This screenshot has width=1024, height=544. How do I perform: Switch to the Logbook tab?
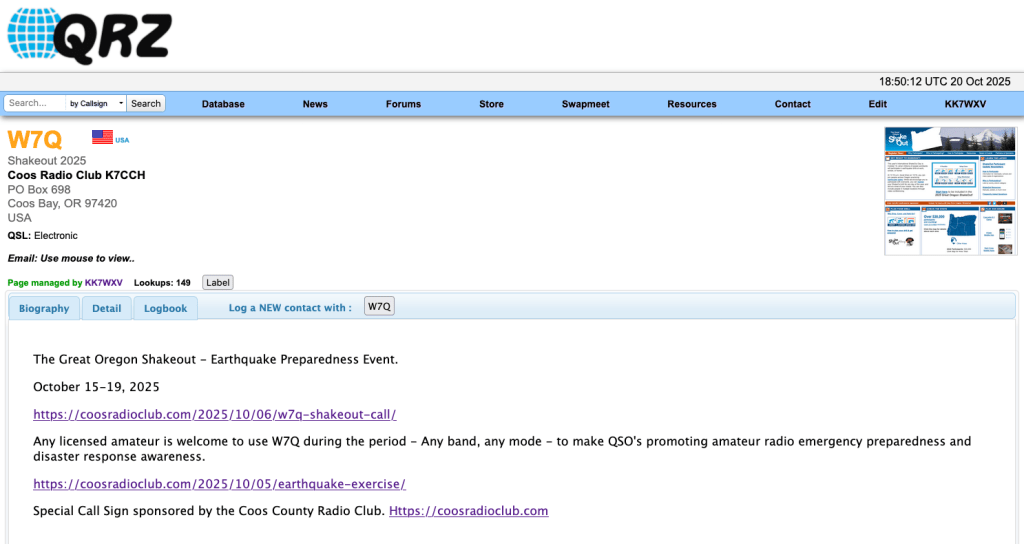165,308
